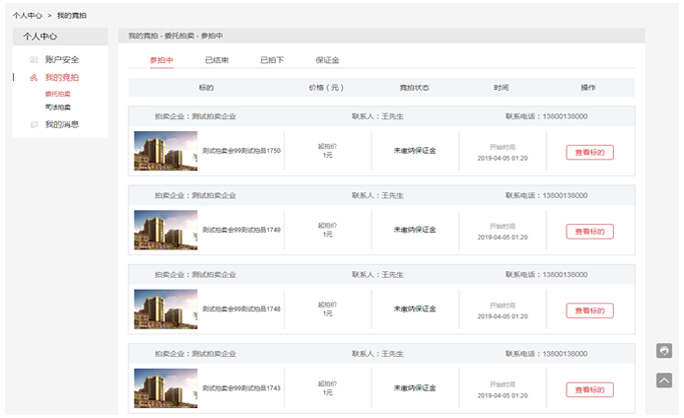
Task: Select 司法拍卖 submenu item
Action: pyautogui.click(x=58, y=106)
